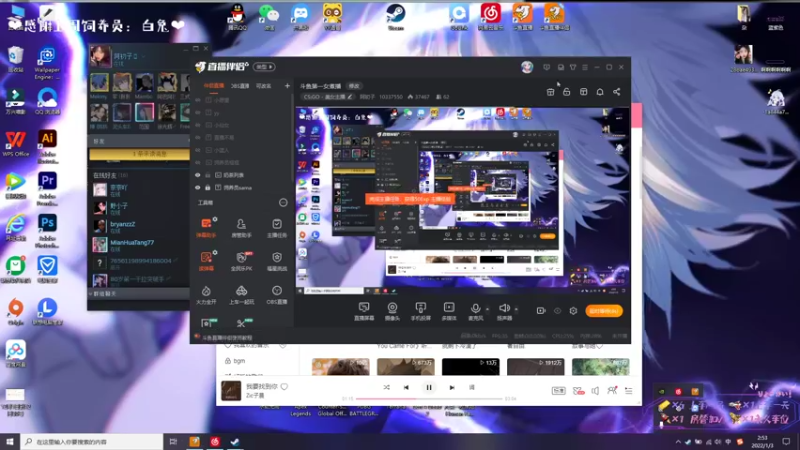This screenshot has width=800, height=450.
Task: Expand the microphone options arrow
Action: tap(487, 309)
